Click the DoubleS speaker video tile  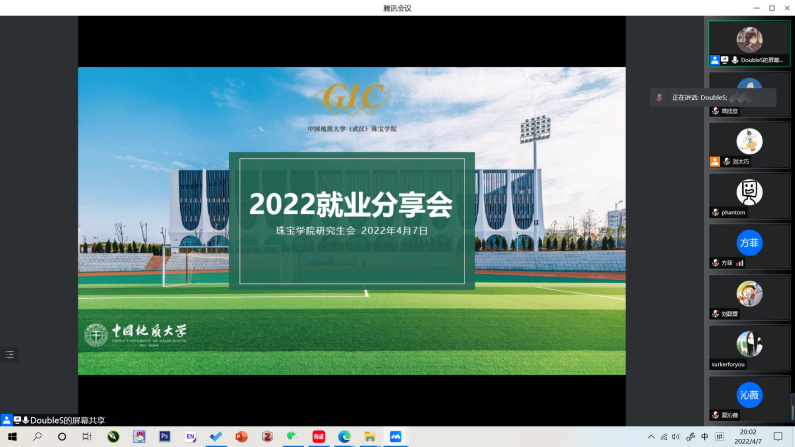coord(749,43)
